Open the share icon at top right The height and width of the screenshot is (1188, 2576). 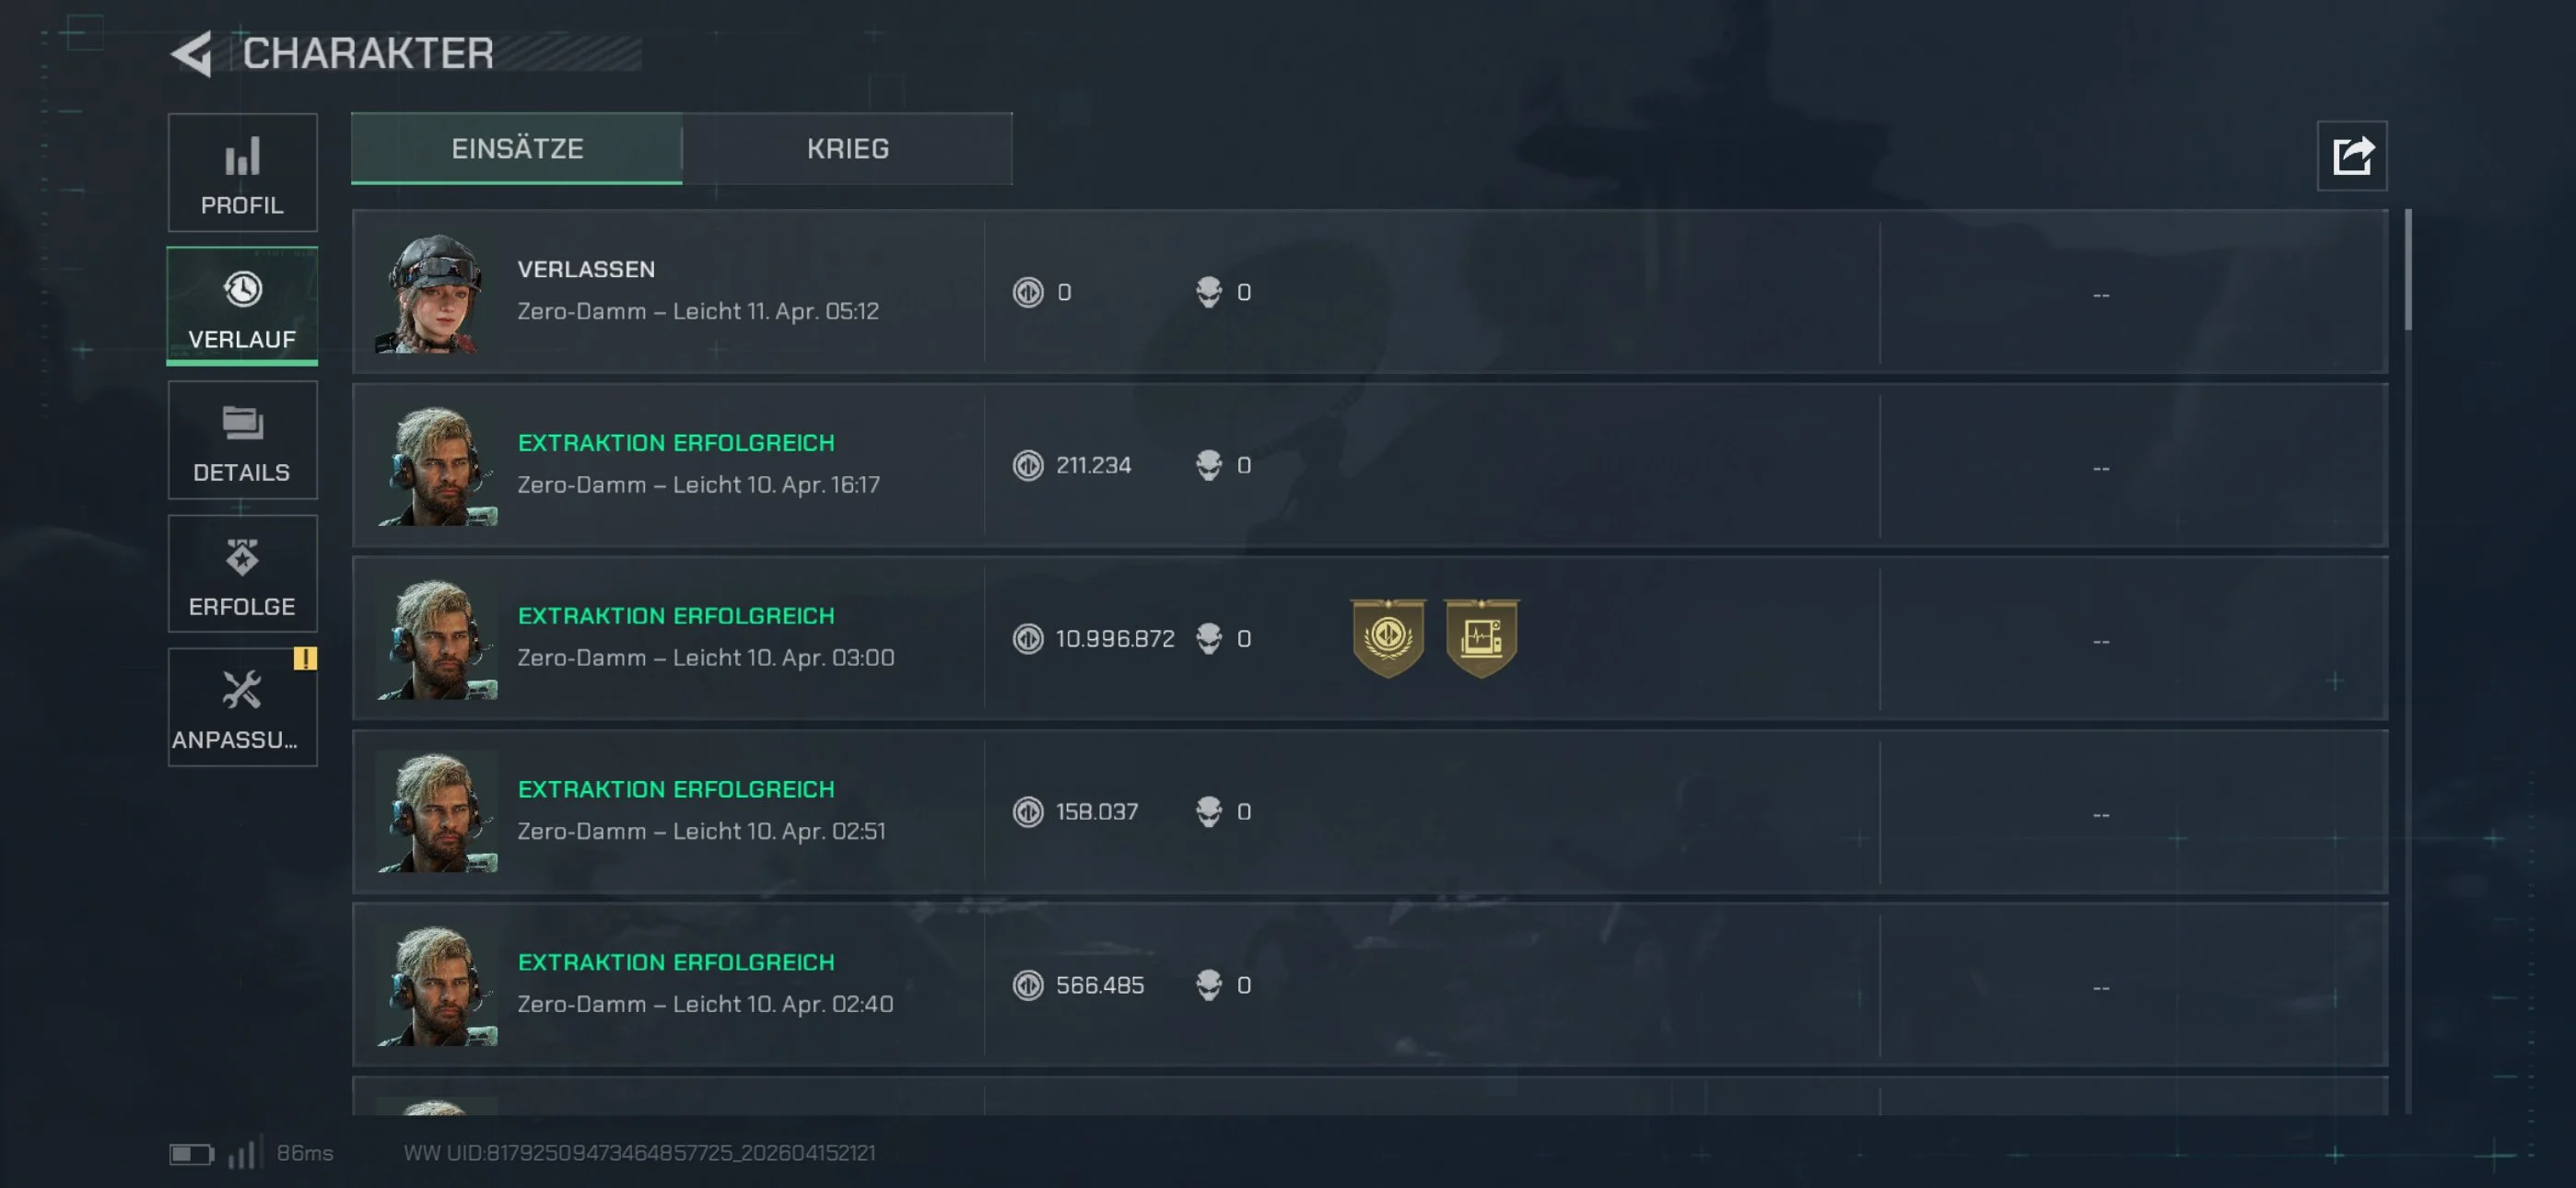pyautogui.click(x=2351, y=156)
